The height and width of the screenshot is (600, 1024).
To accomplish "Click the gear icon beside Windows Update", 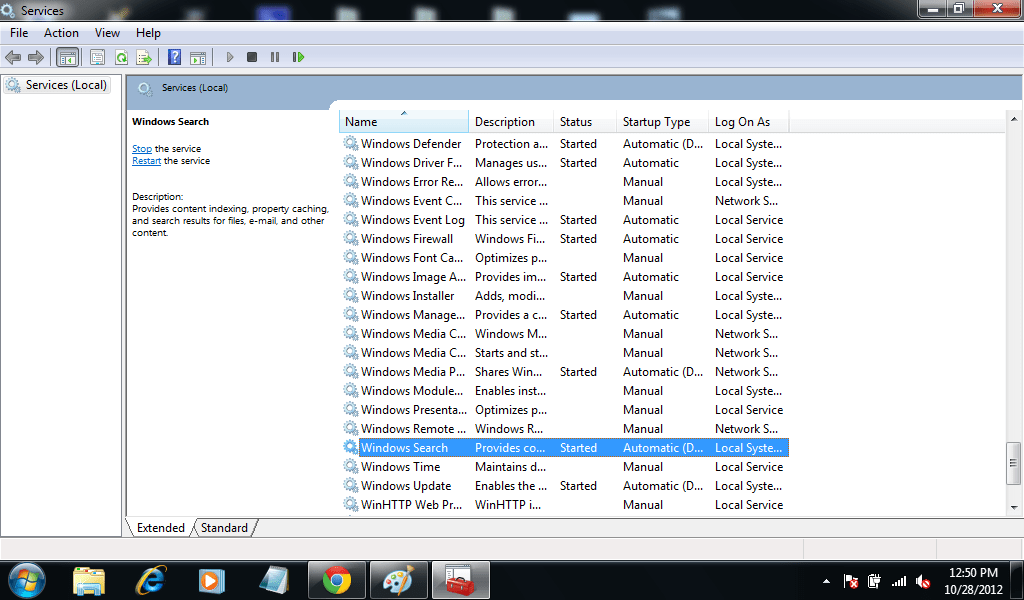I will pyautogui.click(x=351, y=485).
